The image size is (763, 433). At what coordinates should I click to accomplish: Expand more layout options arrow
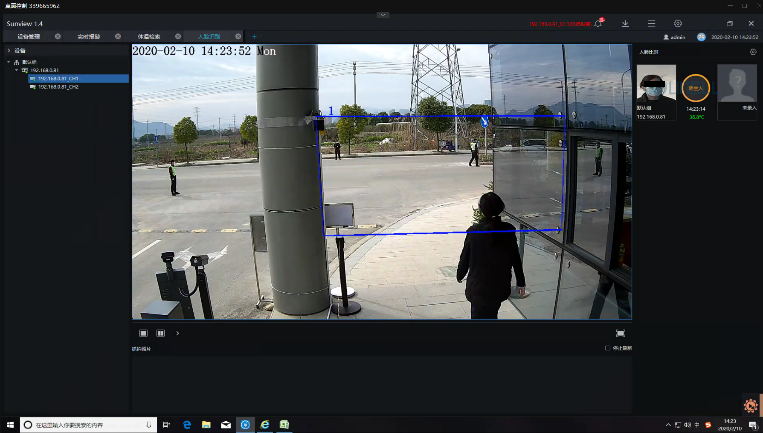[x=177, y=333]
